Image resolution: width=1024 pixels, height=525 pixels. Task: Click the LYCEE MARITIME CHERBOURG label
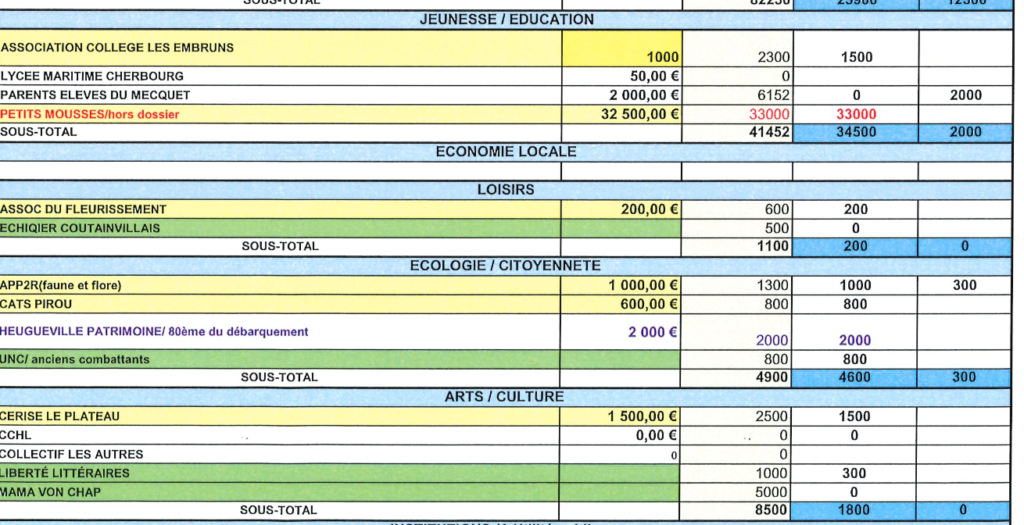pos(92,76)
